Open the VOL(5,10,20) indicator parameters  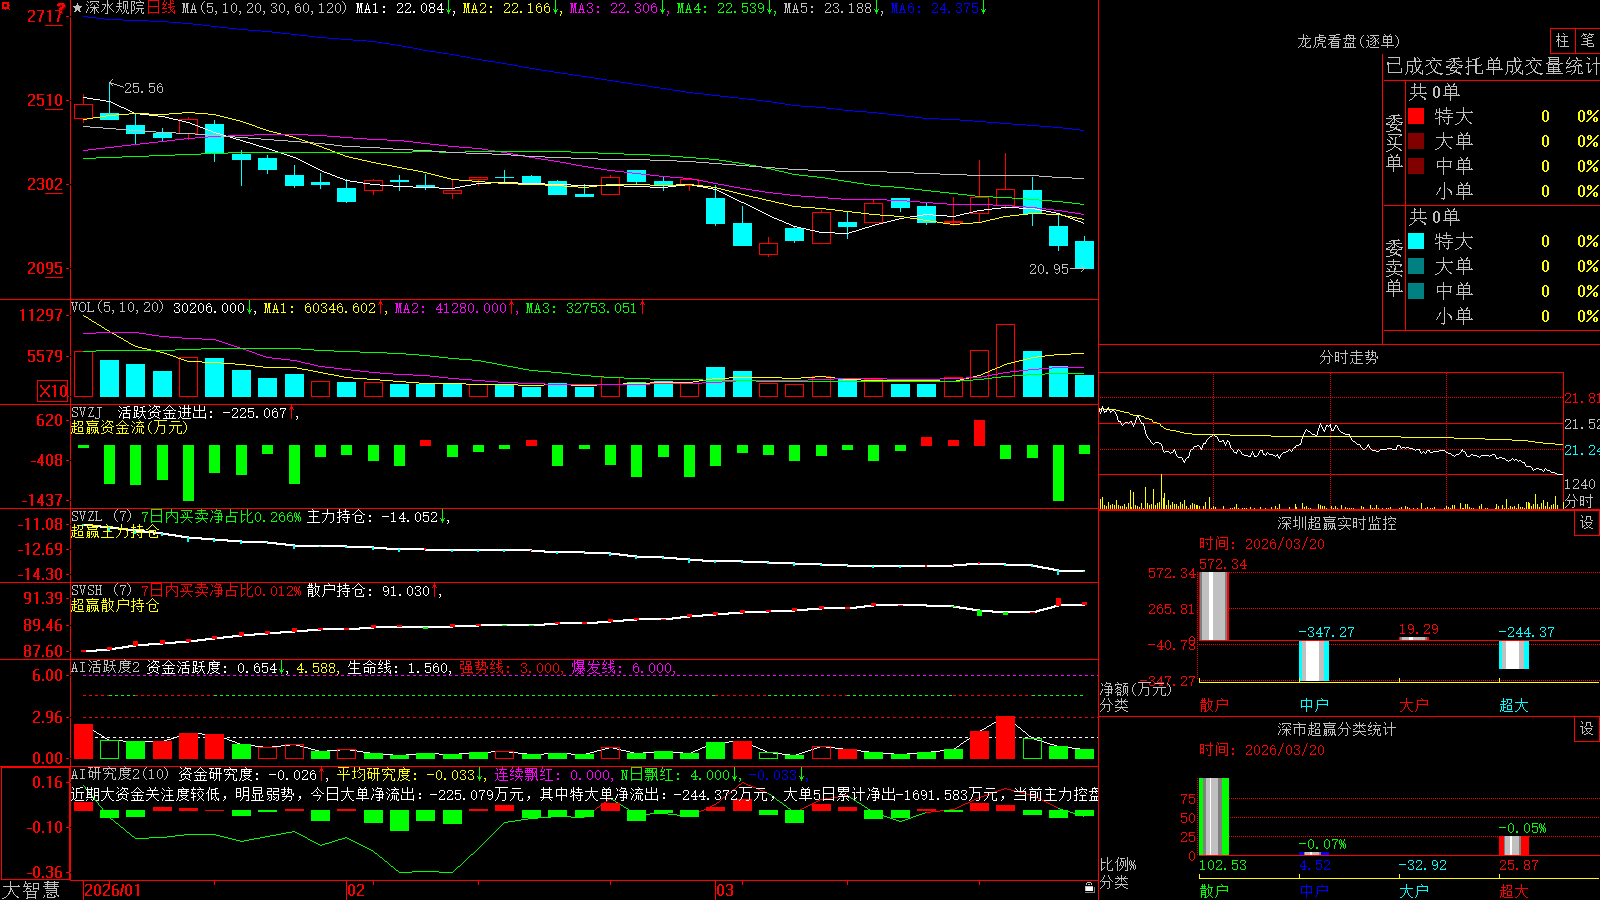(x=117, y=308)
